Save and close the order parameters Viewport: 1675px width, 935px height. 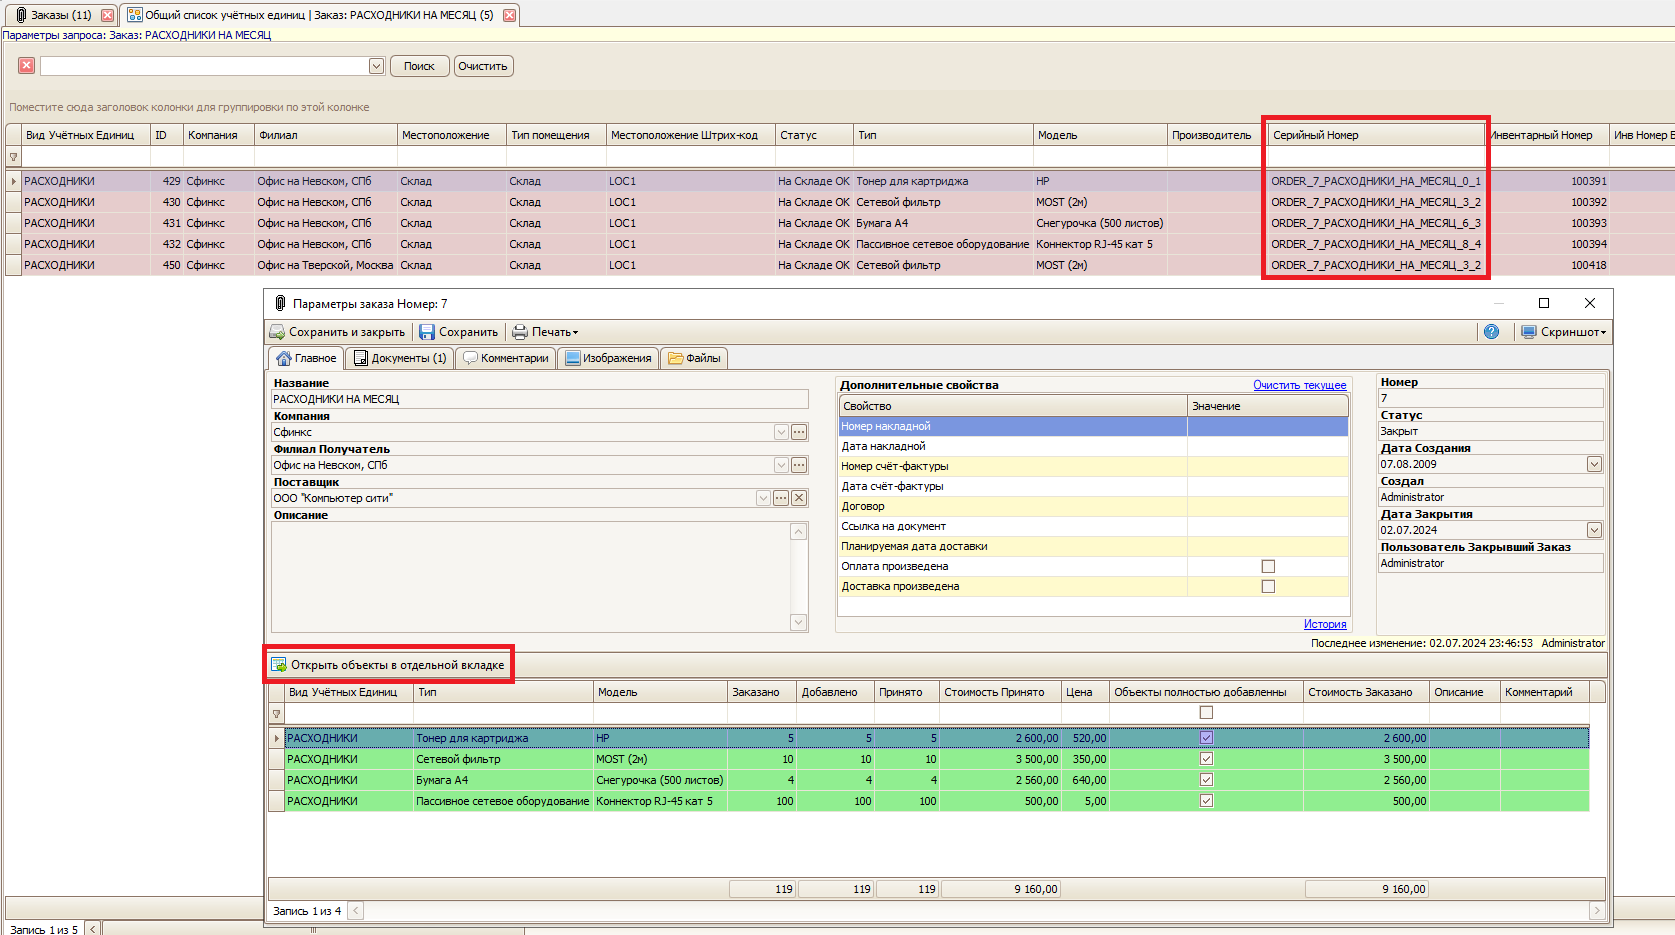[337, 332]
